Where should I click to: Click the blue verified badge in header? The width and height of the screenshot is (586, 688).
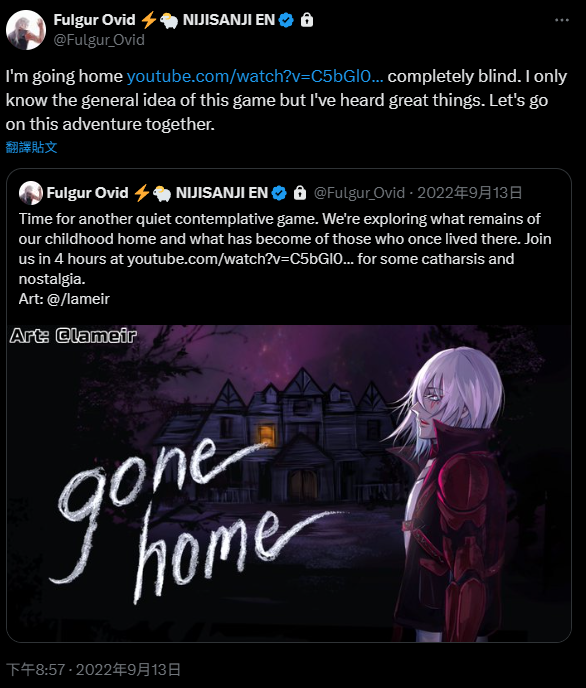click(x=286, y=20)
